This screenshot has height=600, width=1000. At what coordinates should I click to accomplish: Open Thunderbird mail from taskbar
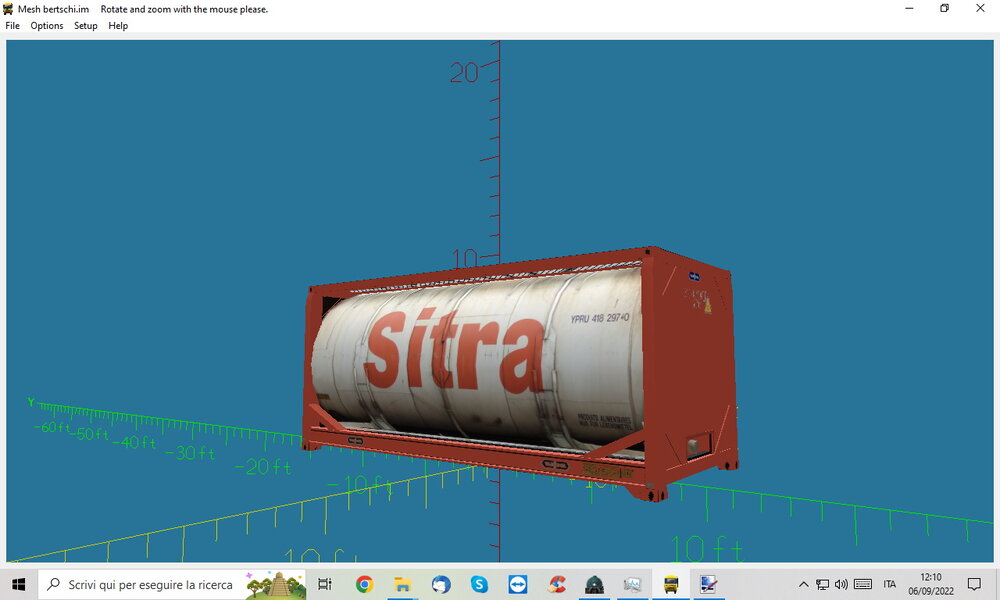[441, 584]
